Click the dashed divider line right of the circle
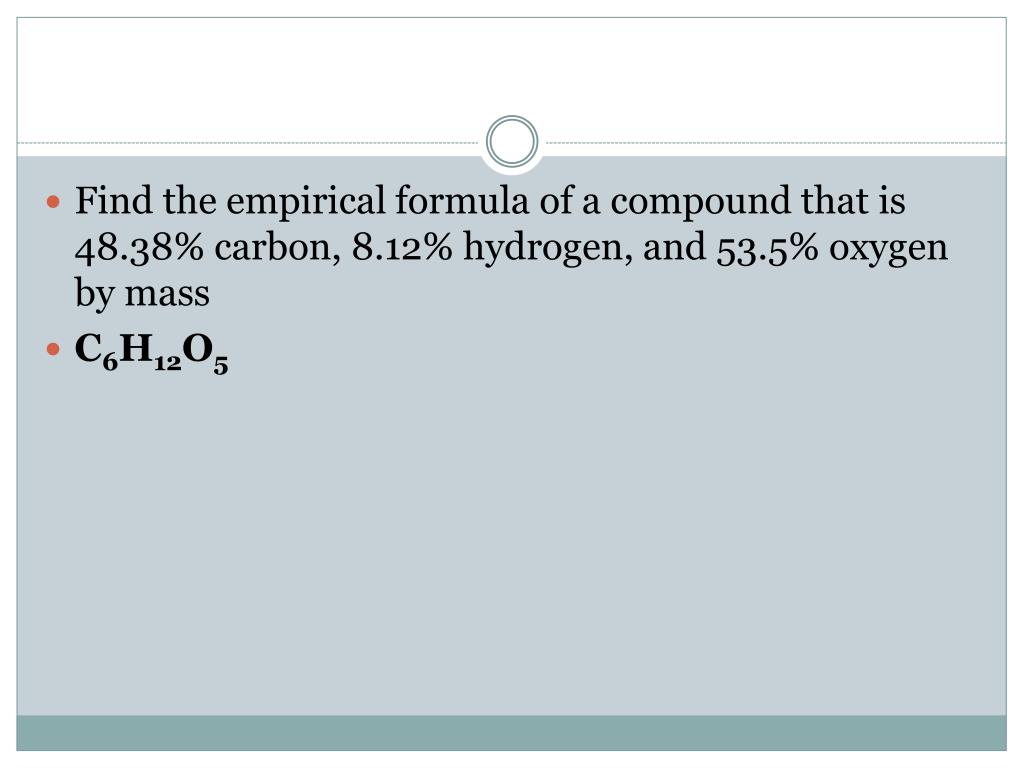Viewport: 1024px width, 768px height. (774, 142)
